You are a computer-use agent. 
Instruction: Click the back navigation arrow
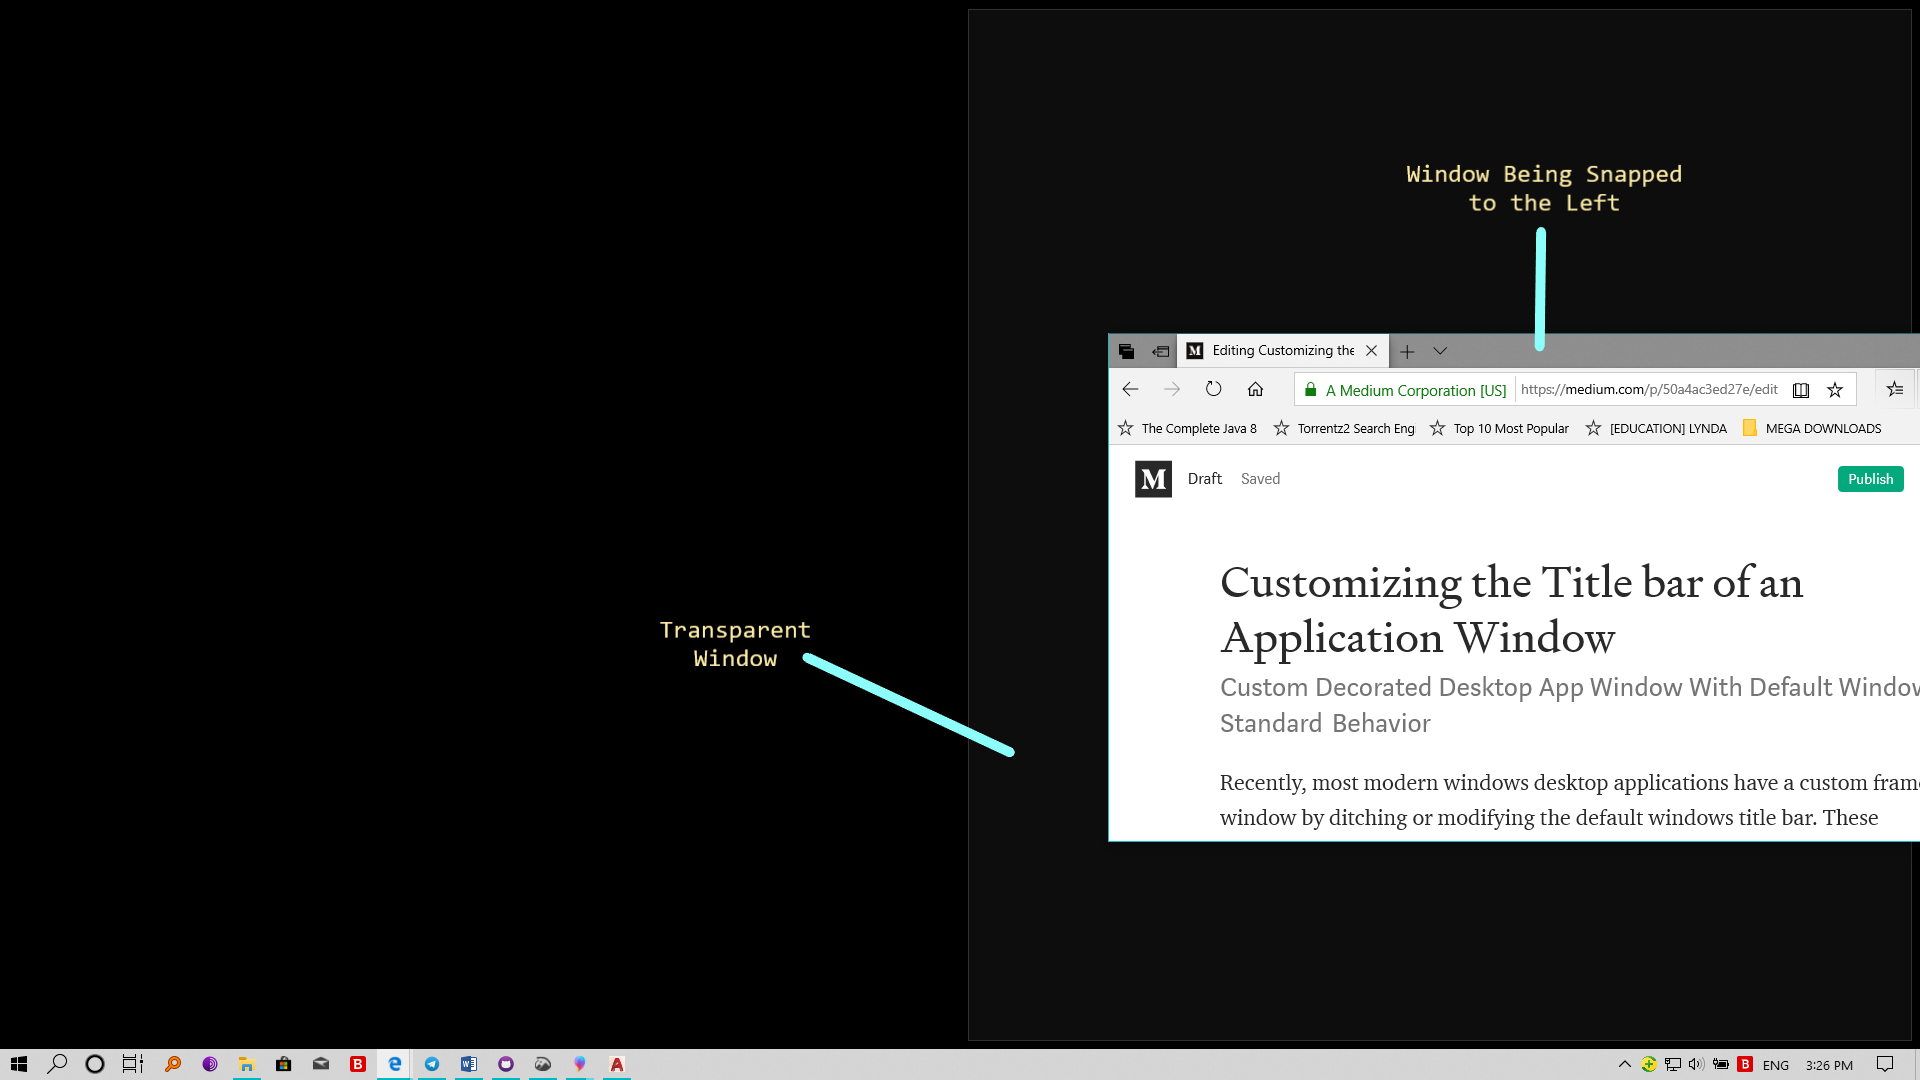[x=1130, y=389]
